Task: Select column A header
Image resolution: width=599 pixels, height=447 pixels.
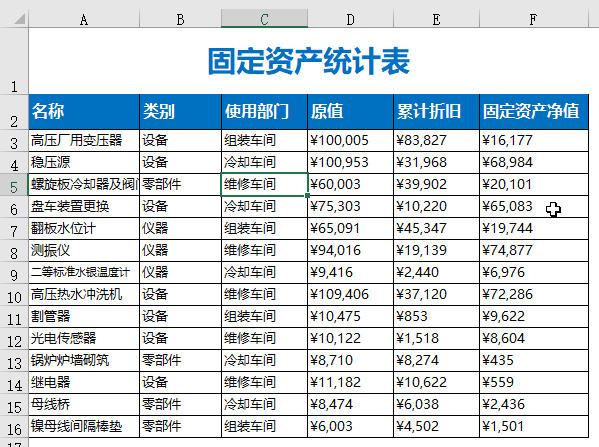Action: point(84,19)
